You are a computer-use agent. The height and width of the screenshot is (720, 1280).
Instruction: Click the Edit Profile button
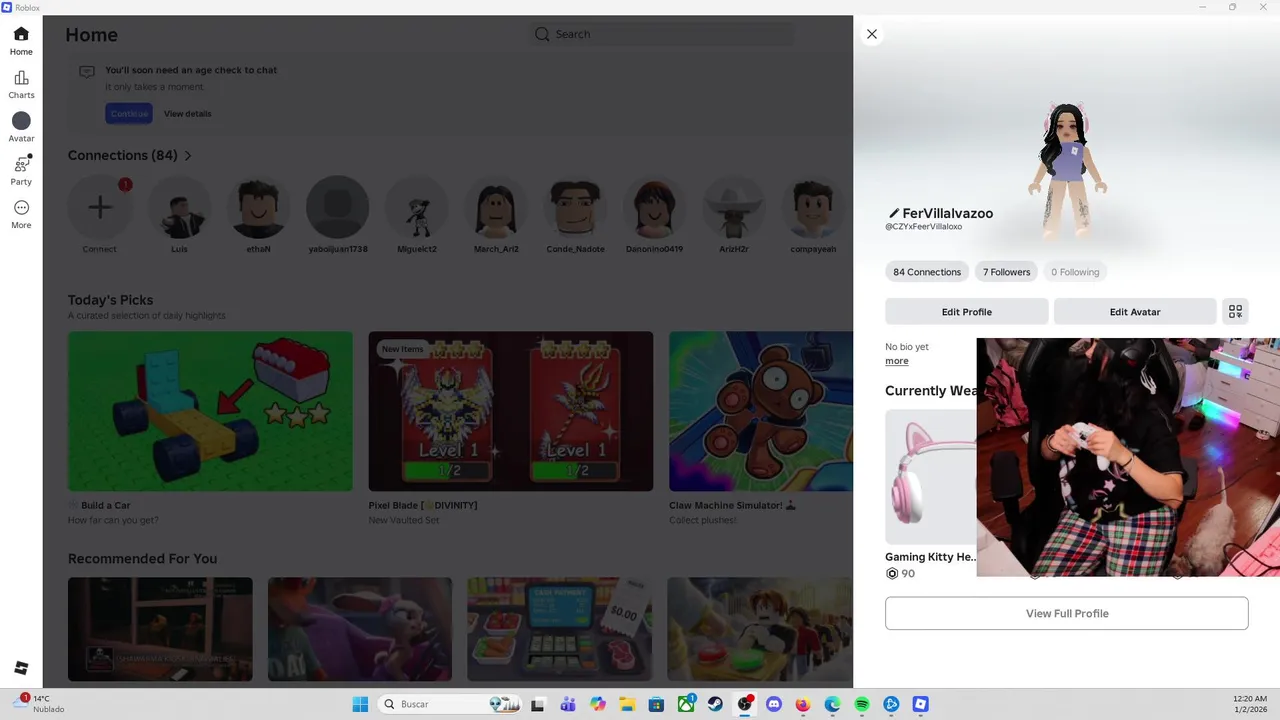coord(967,311)
